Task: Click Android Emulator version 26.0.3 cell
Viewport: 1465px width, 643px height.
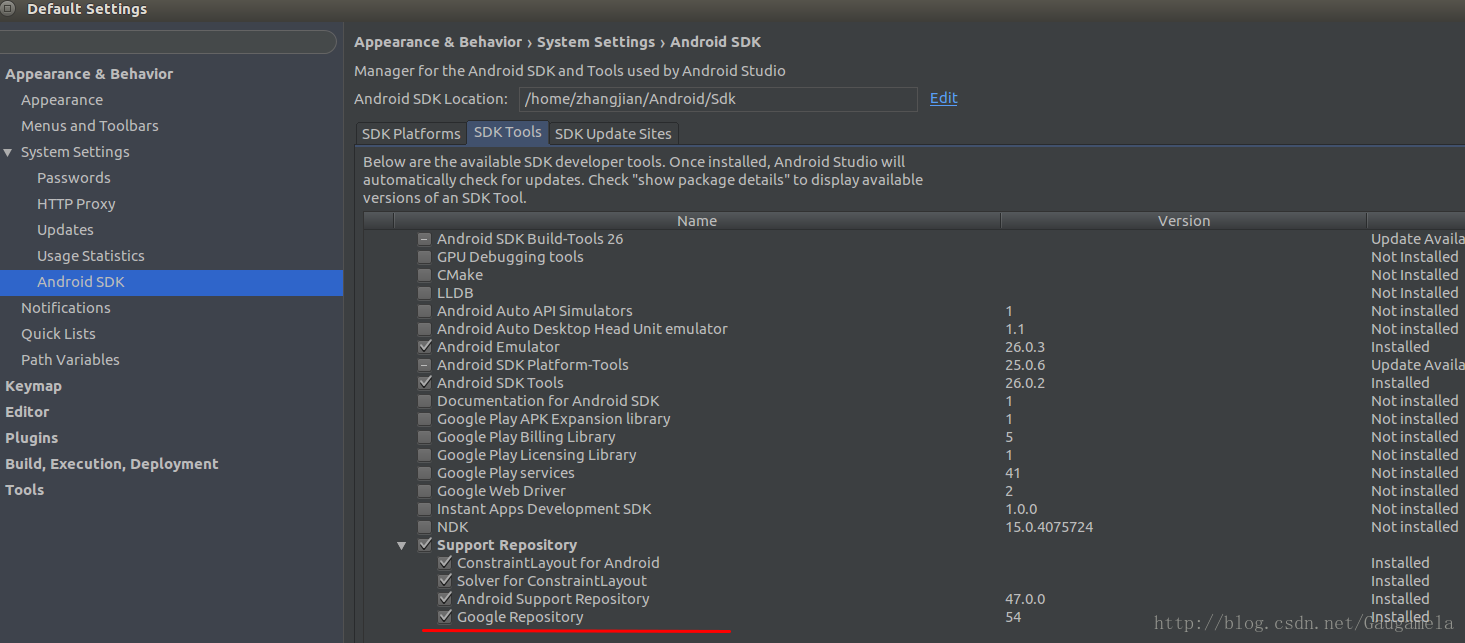Action: coord(1025,347)
